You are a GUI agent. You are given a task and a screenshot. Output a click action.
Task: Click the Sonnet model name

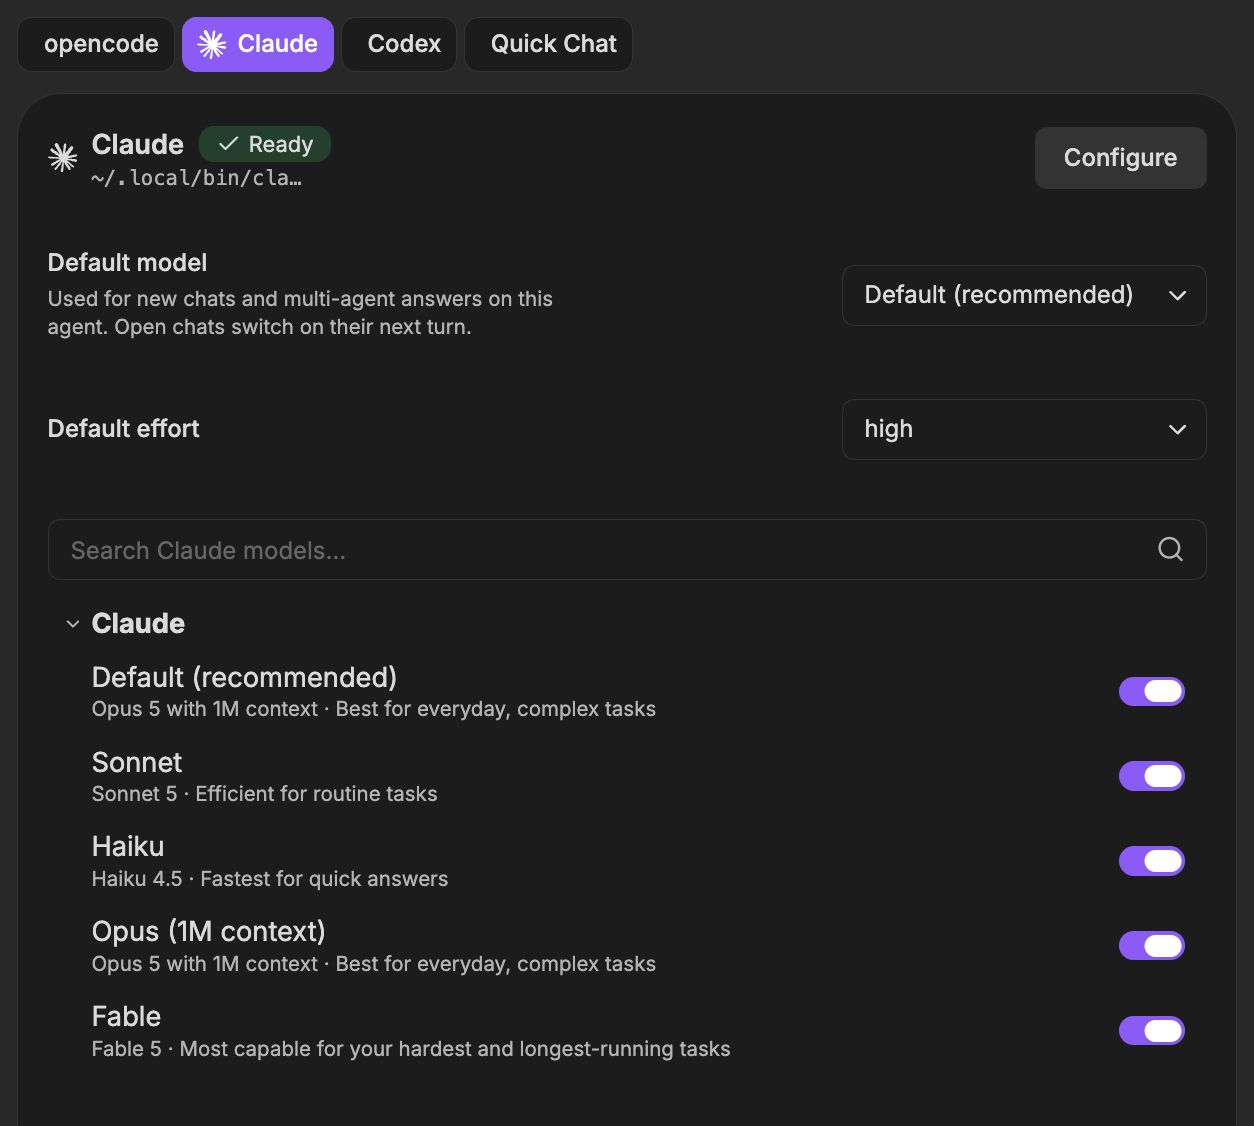point(137,763)
